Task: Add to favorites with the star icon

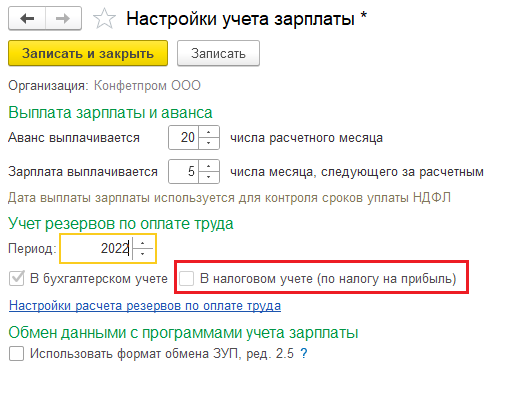Action: [104, 19]
